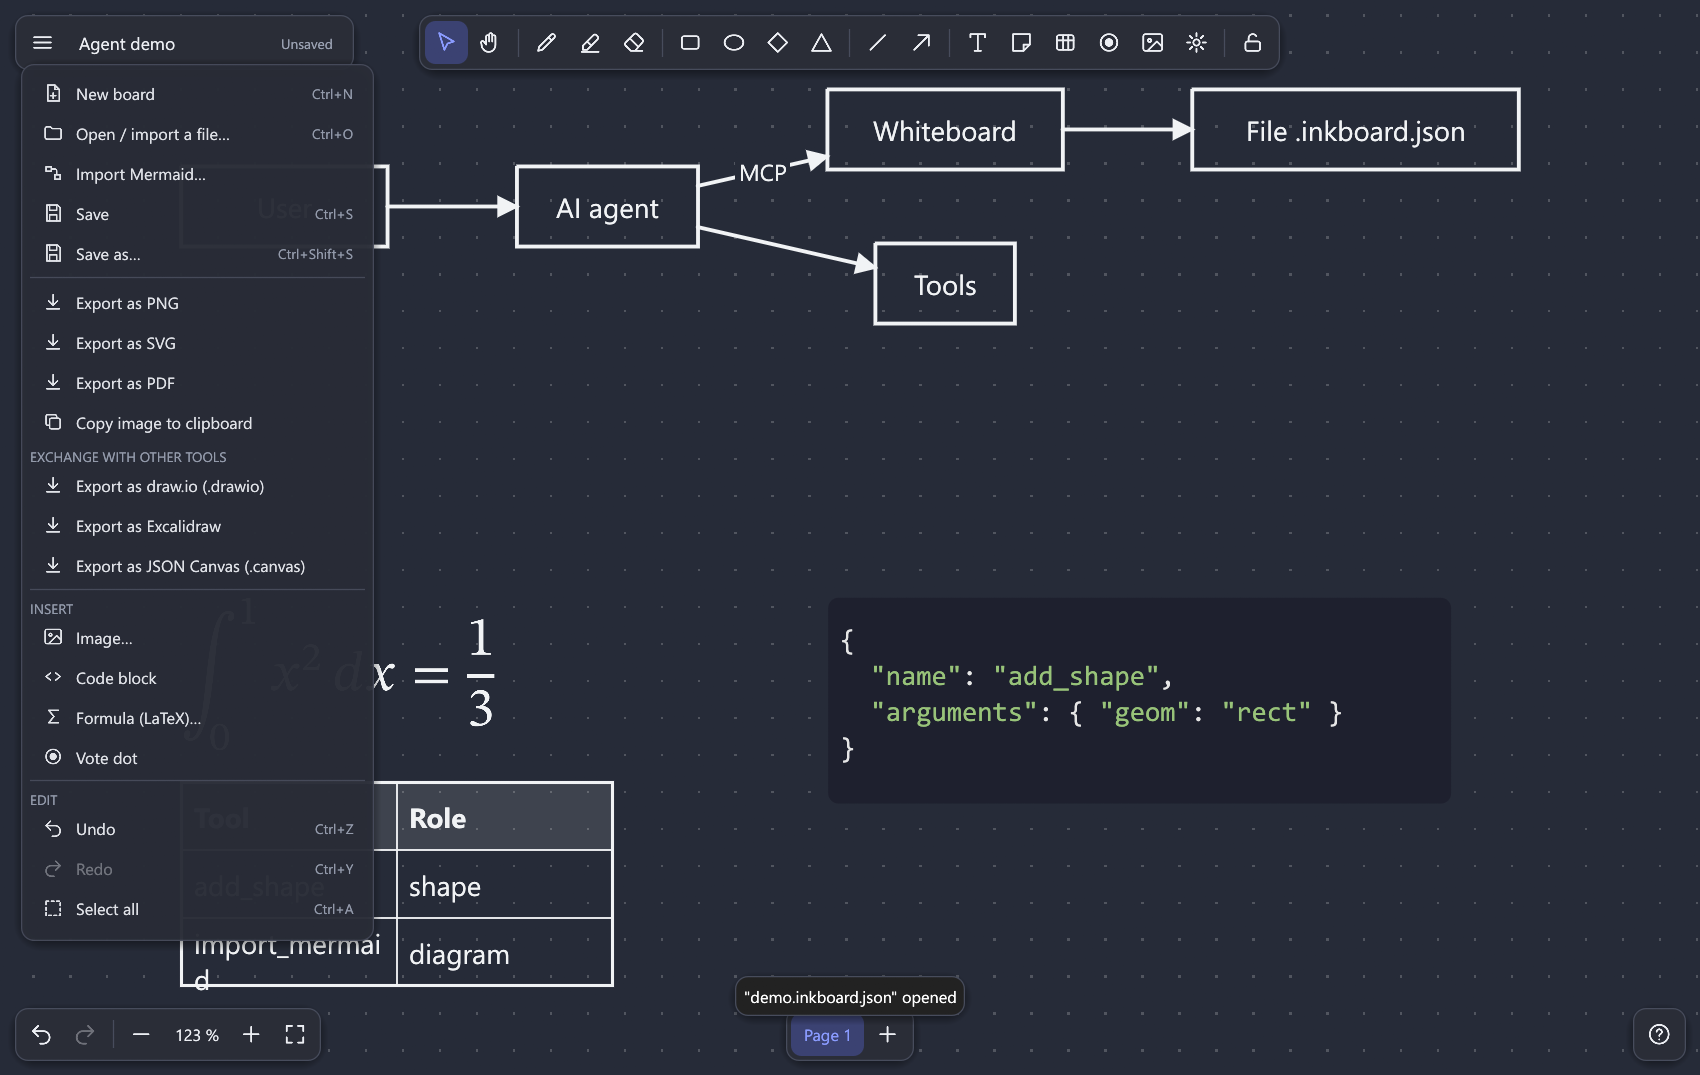Add a new page with plus

point(887,1035)
